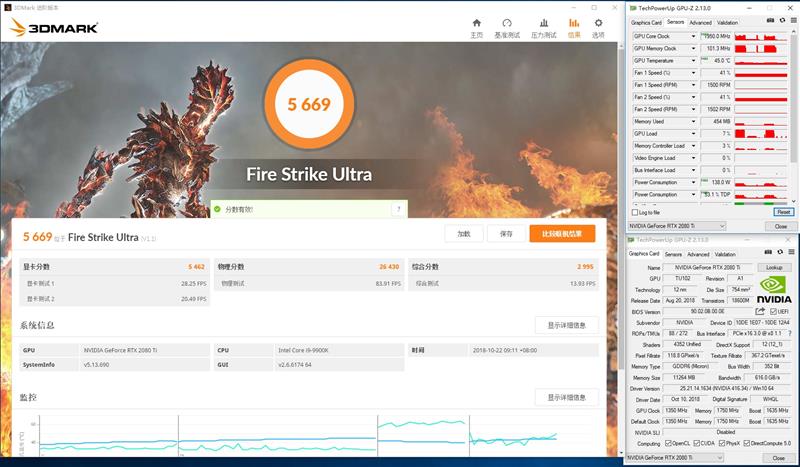Click the BIOS export share icon beside UEFI

760,311
